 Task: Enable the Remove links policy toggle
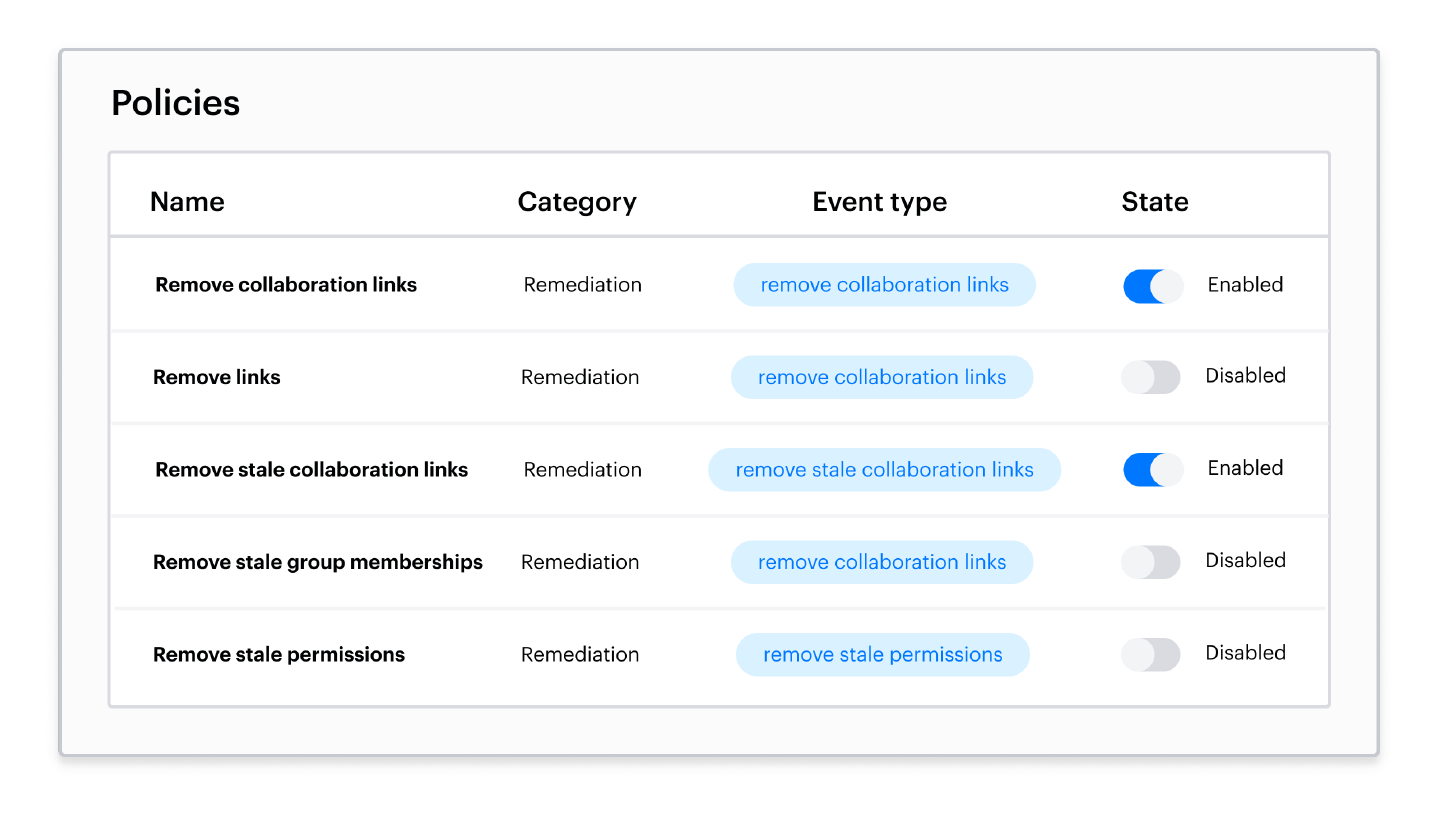1151,377
